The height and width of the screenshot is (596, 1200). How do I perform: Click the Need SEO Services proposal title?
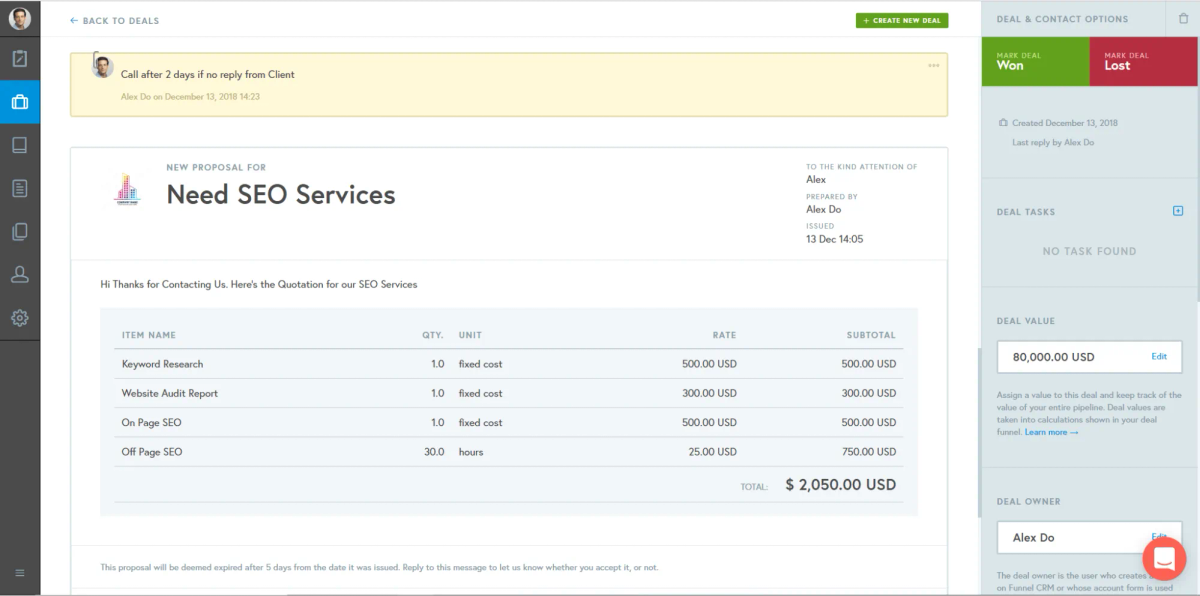pyautogui.click(x=281, y=194)
